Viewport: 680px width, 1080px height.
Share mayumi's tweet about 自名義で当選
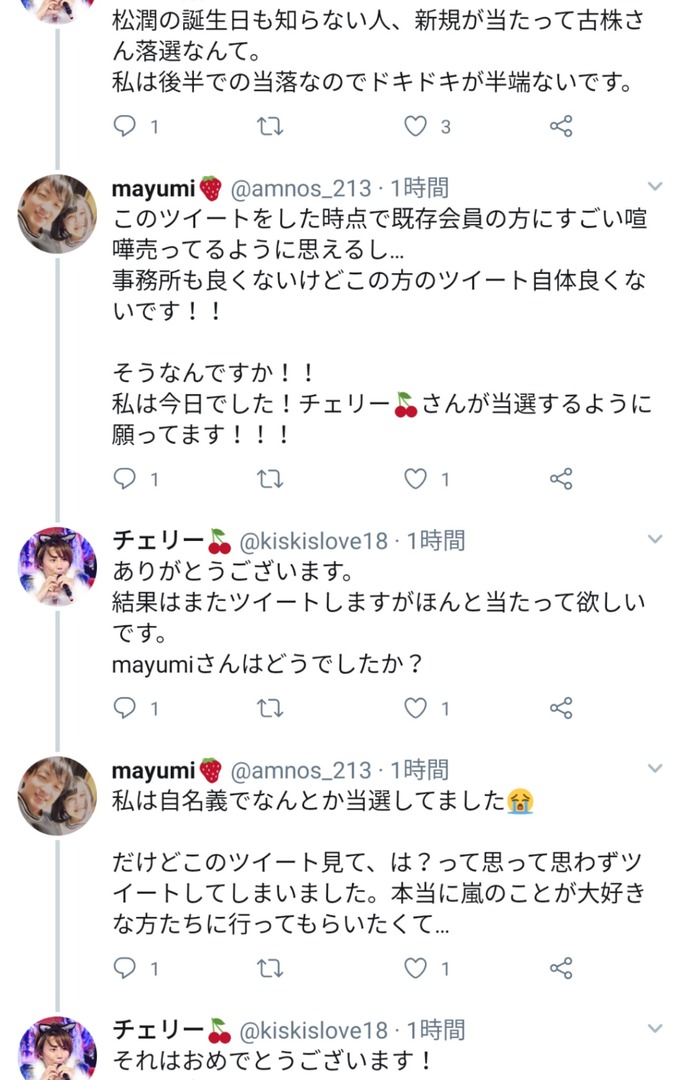click(x=561, y=968)
